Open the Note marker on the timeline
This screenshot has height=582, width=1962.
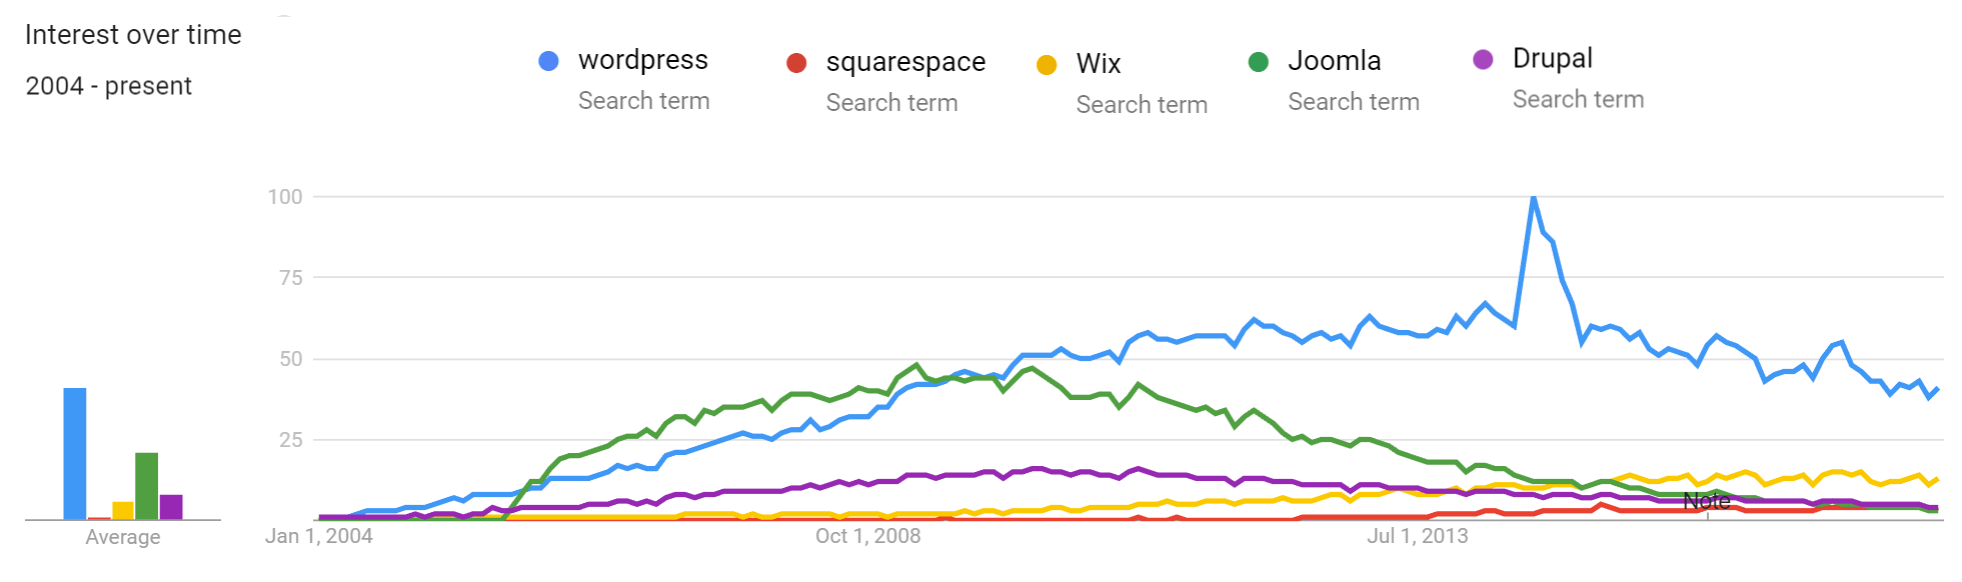tap(1706, 501)
